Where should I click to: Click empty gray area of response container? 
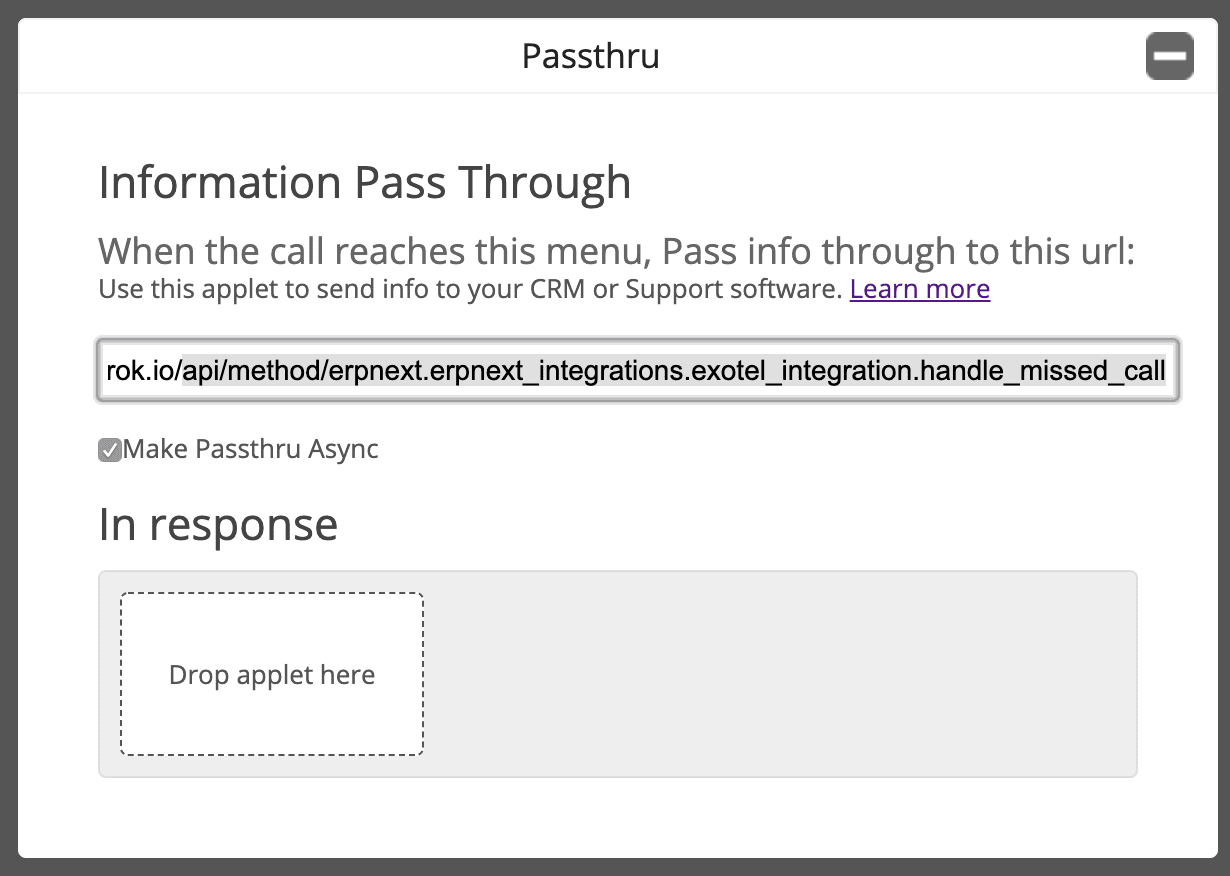780,674
